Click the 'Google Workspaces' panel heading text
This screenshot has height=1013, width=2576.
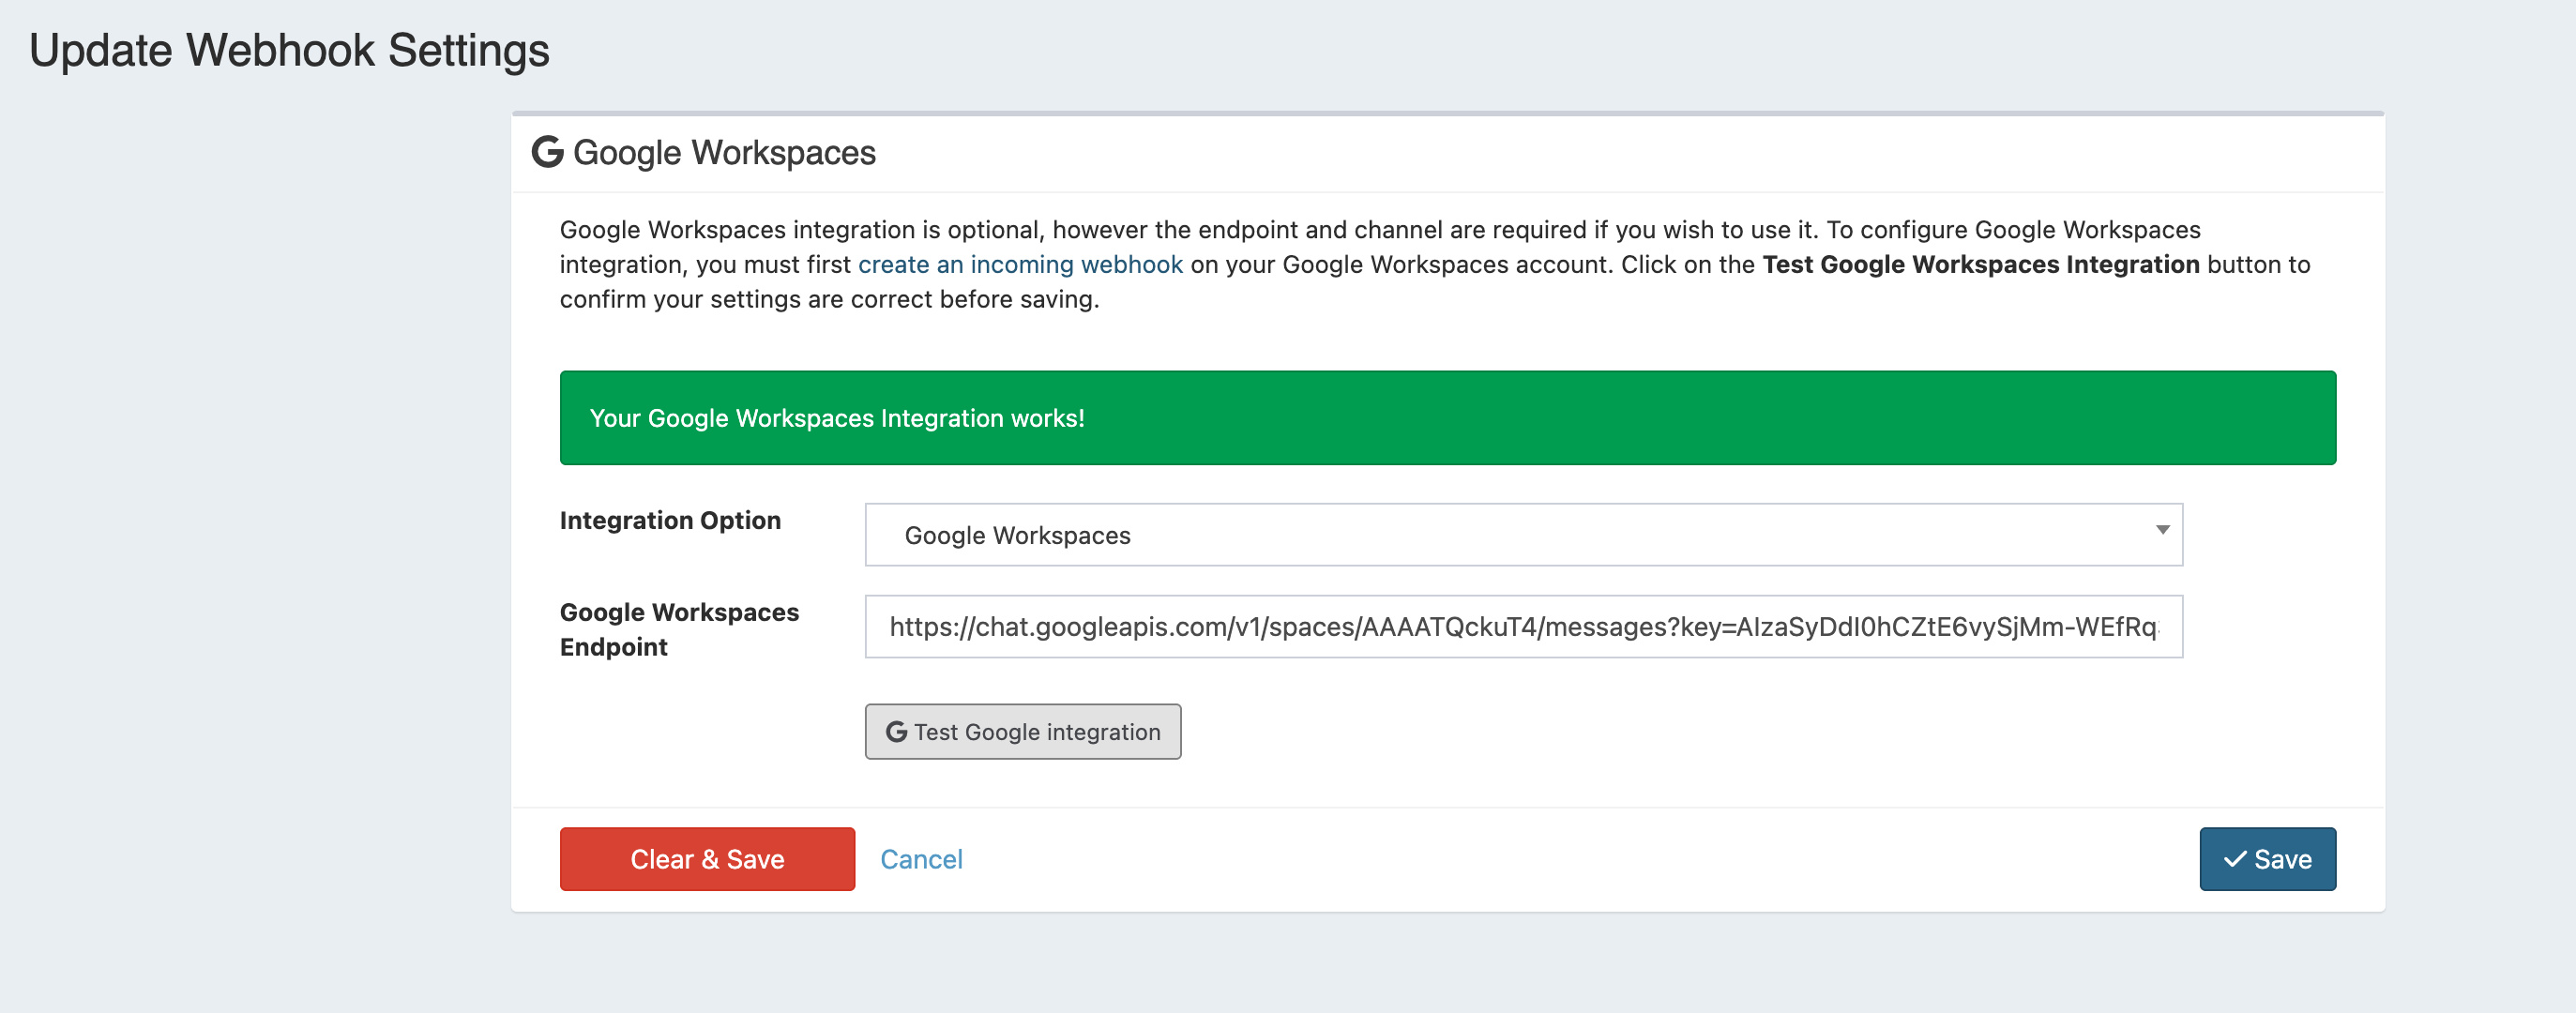point(724,153)
